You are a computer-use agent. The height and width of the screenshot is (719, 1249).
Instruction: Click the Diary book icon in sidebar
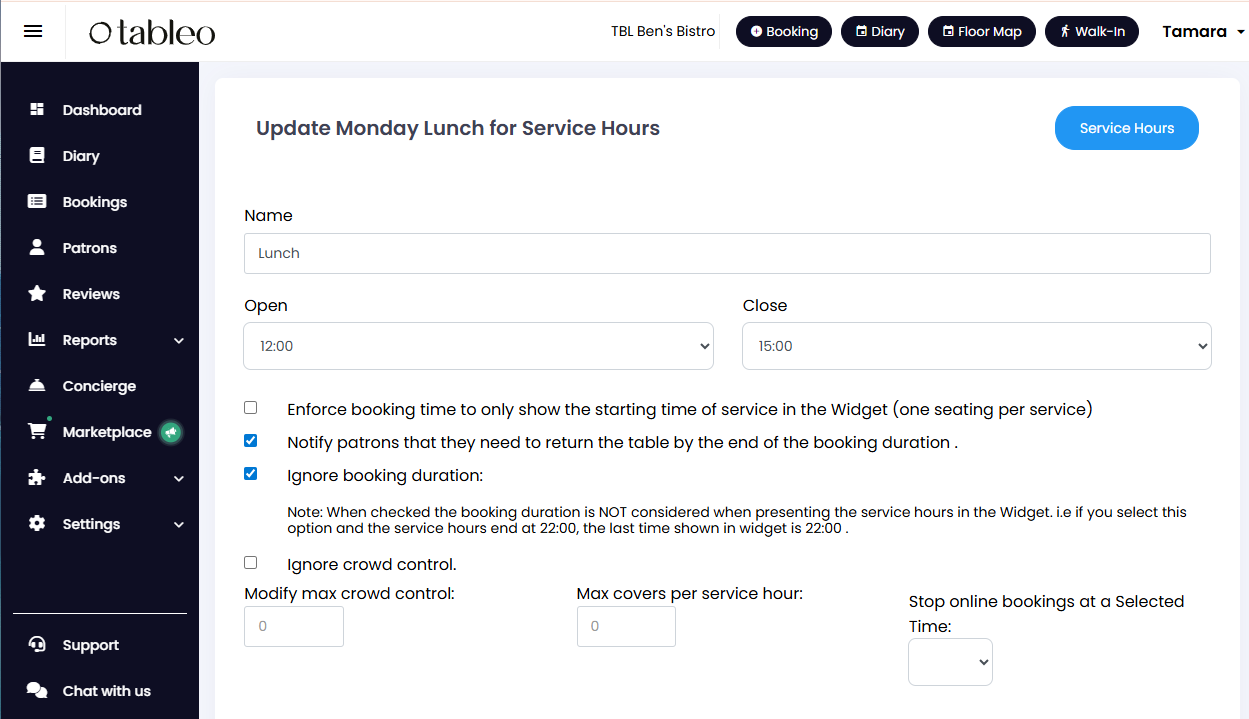37,156
